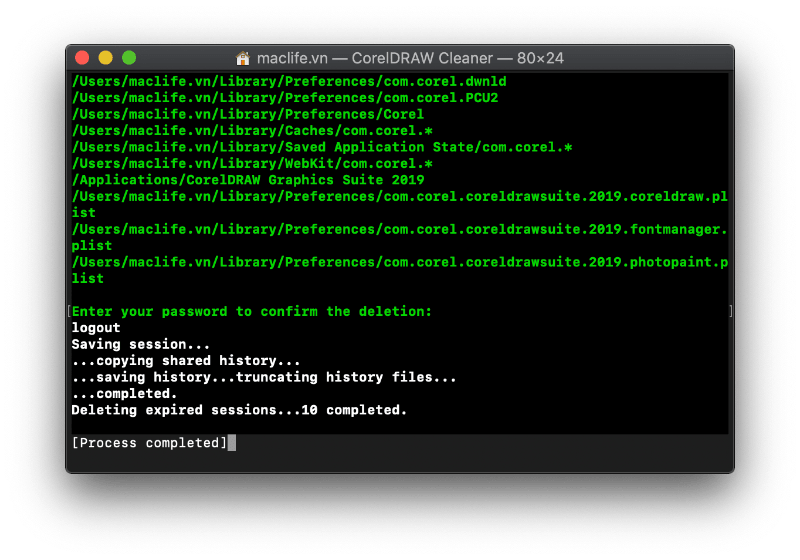Click the '...copying shared history...' line

click(186, 361)
